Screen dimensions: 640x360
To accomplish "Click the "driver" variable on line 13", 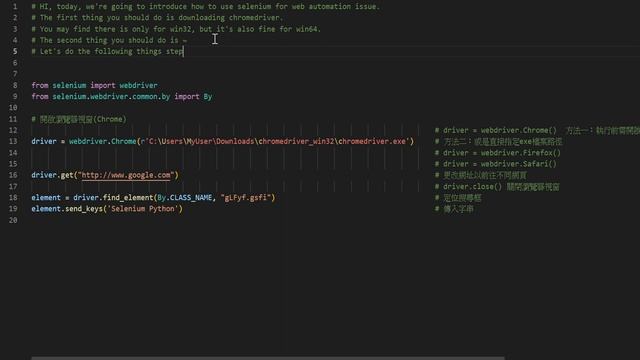I will coord(44,141).
